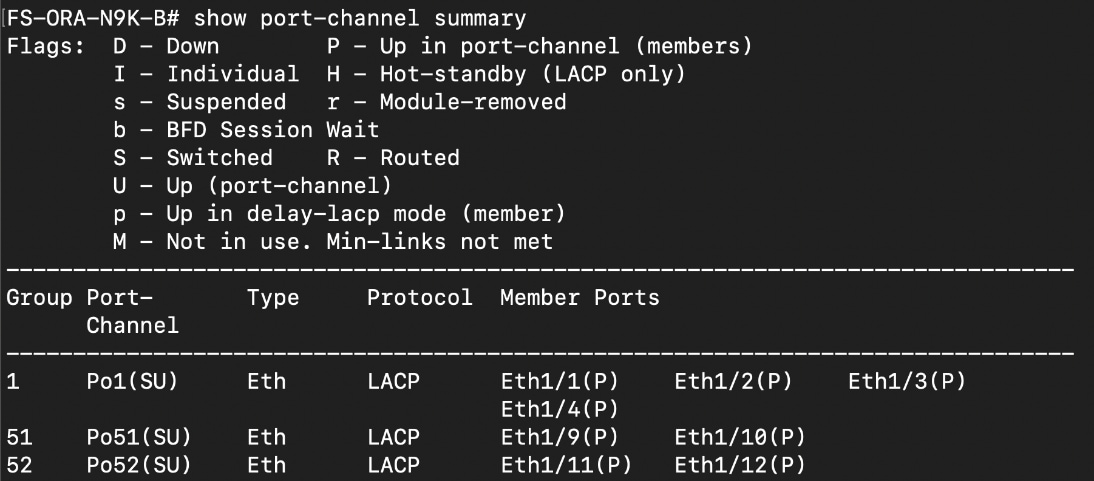The height and width of the screenshot is (481, 1094).
Task: Click member port Eth1/2(P)
Action: [733, 381]
